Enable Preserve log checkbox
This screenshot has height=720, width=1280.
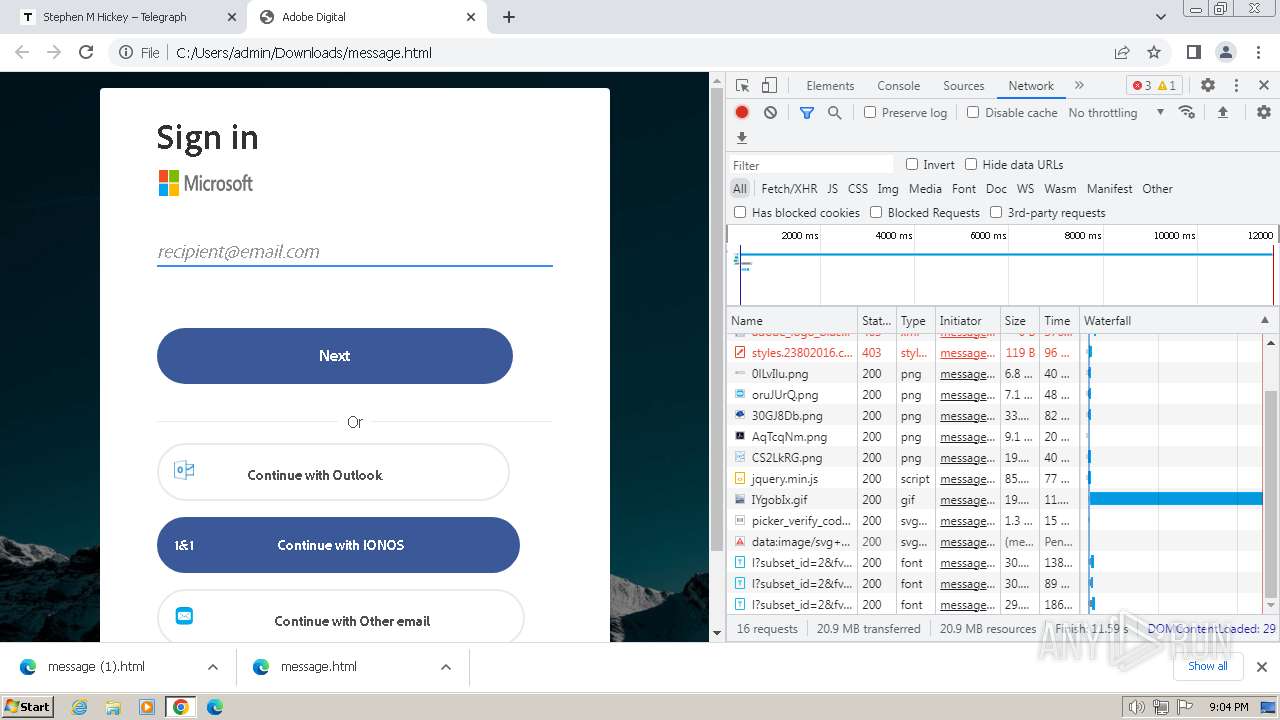(x=870, y=113)
